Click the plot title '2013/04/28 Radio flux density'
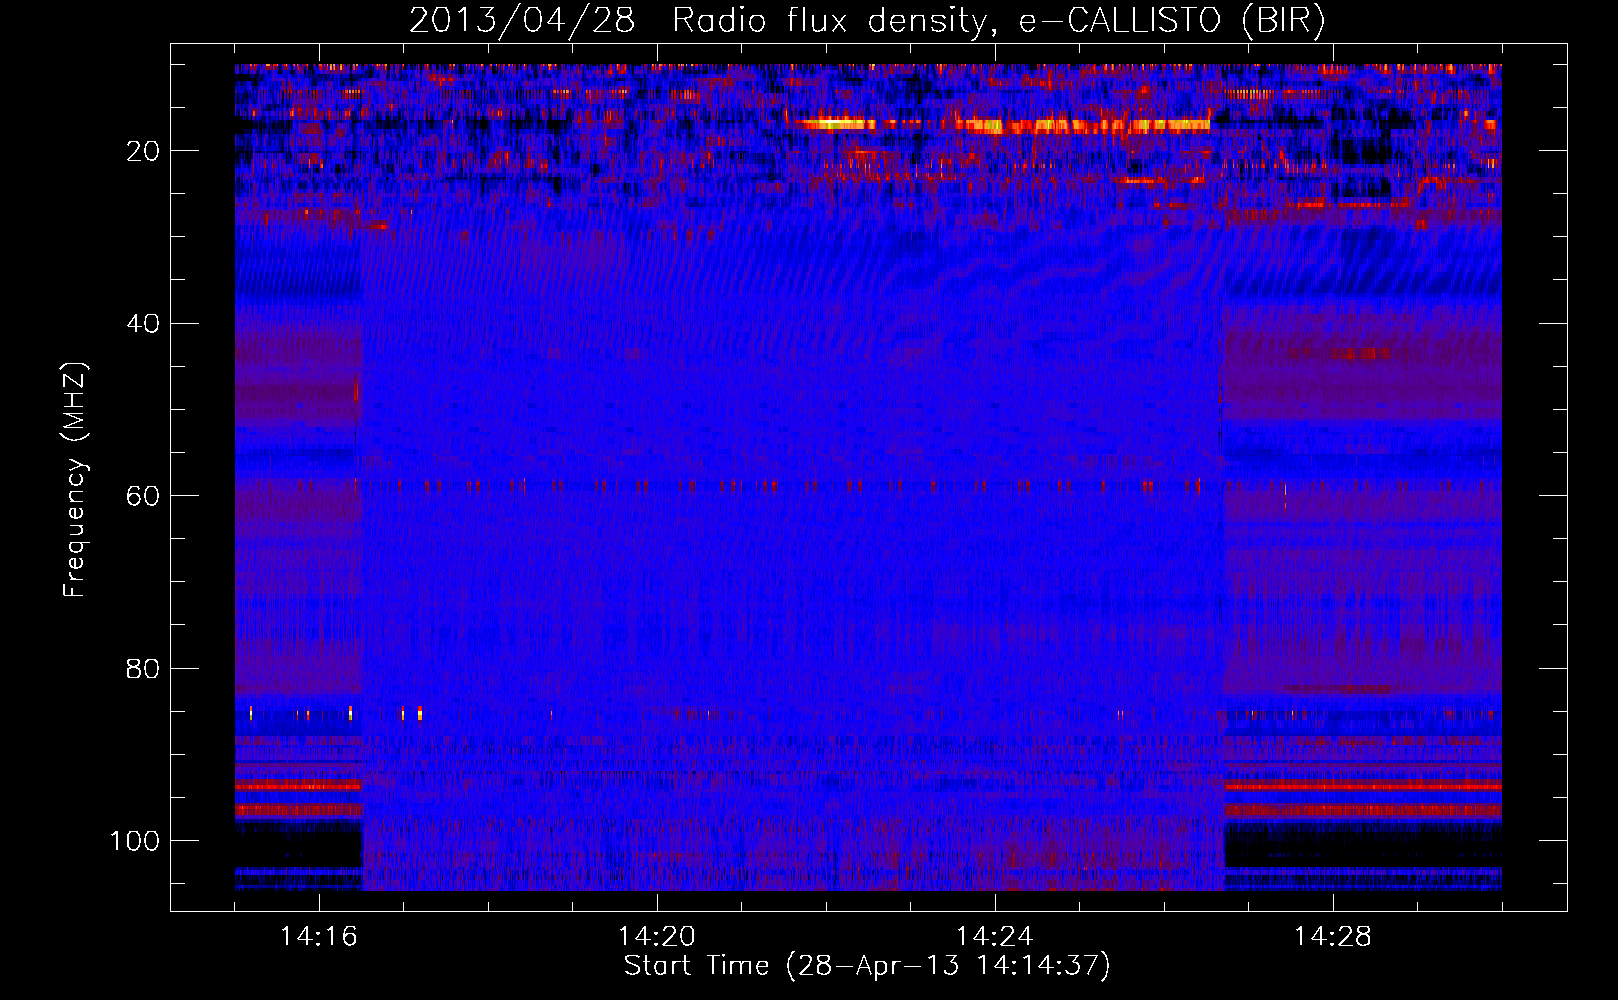Screen dimensions: 1618x1000 click(x=867, y=20)
